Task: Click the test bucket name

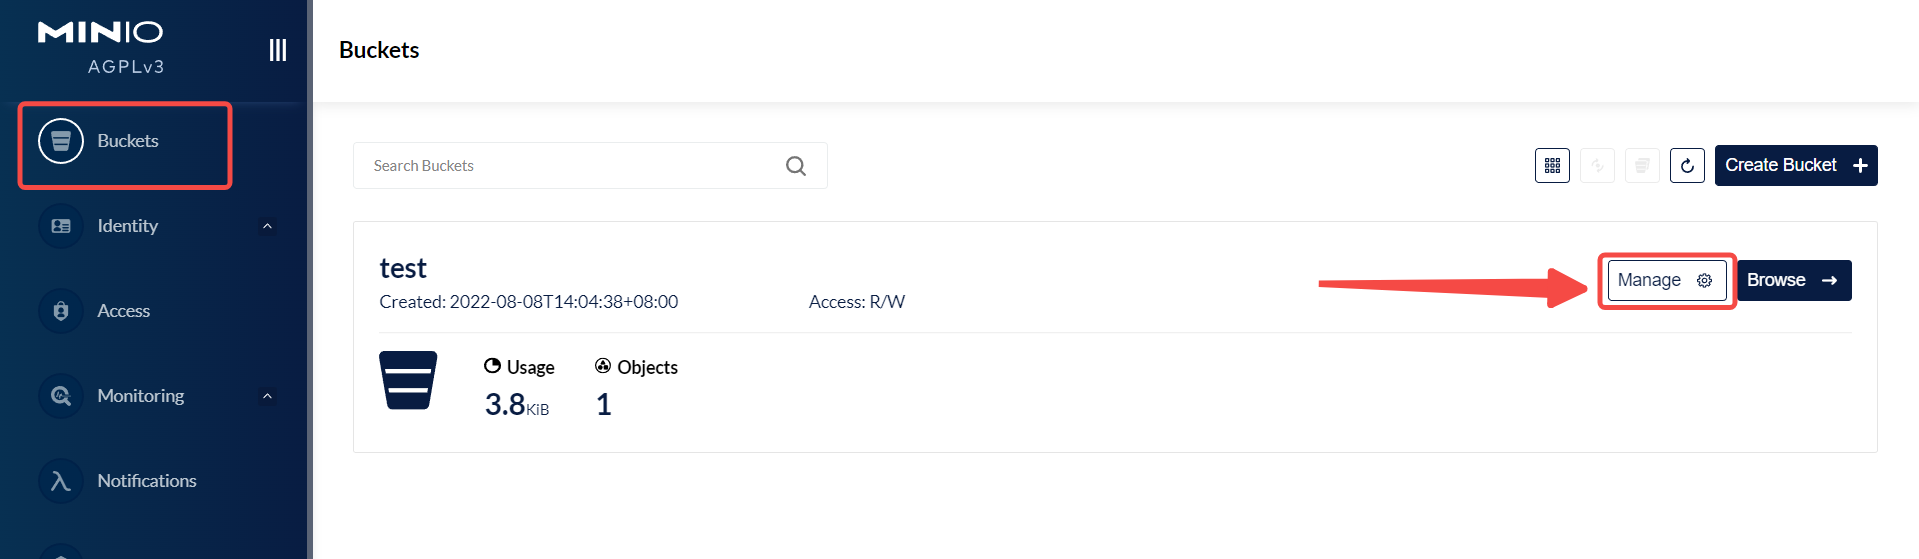Action: 403,268
